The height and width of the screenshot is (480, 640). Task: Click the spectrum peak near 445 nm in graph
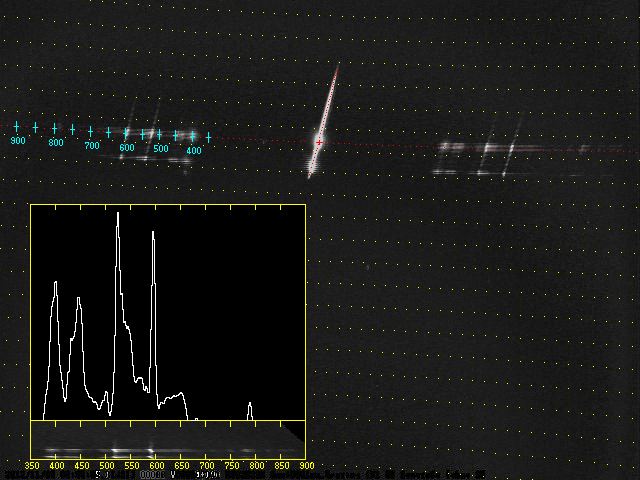[x=78, y=299]
